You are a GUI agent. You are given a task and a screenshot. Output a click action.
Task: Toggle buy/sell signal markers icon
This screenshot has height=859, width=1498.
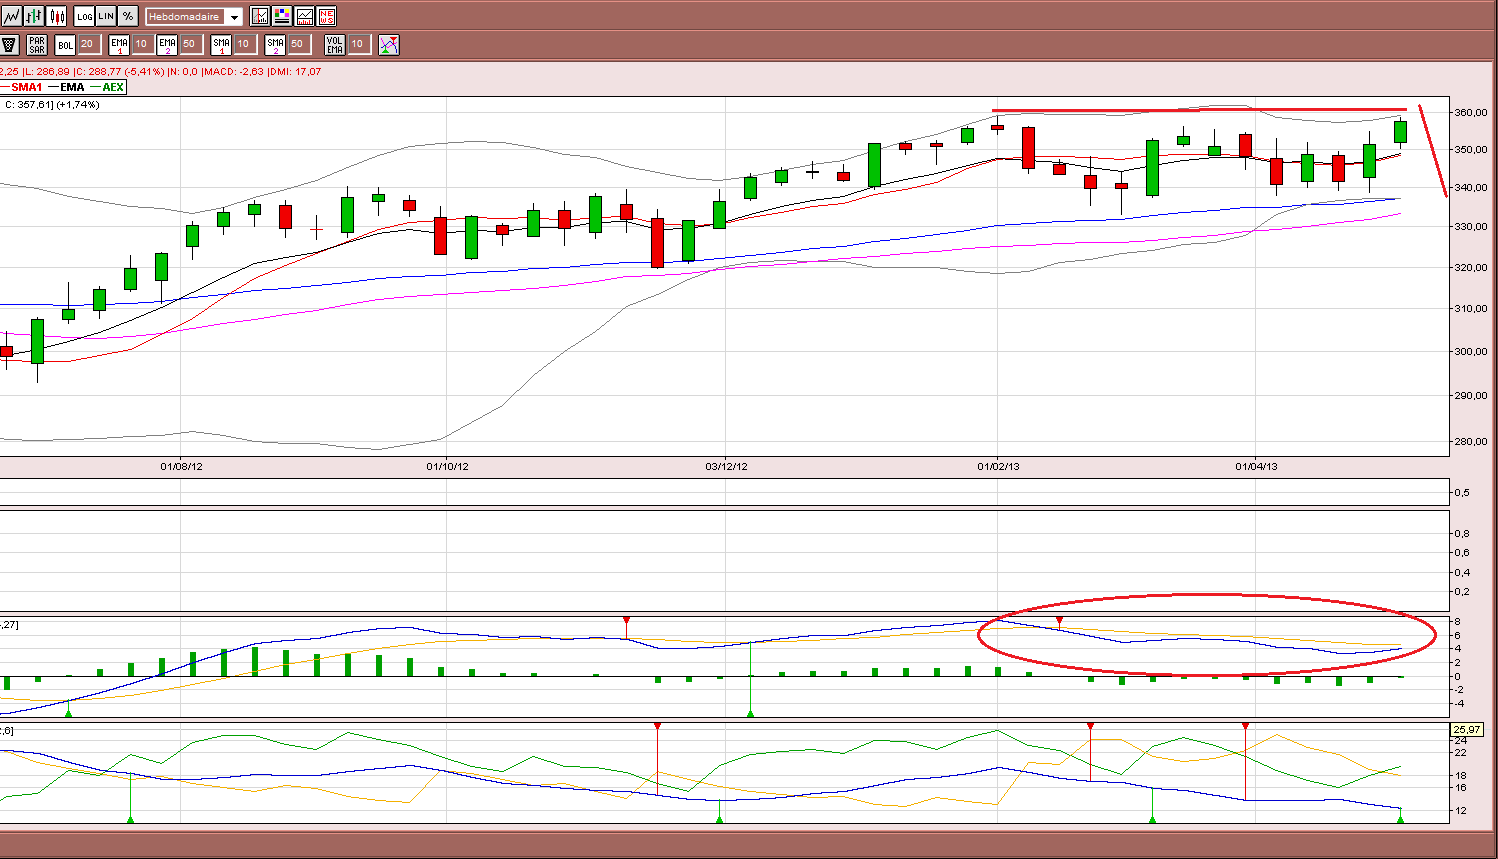point(389,44)
